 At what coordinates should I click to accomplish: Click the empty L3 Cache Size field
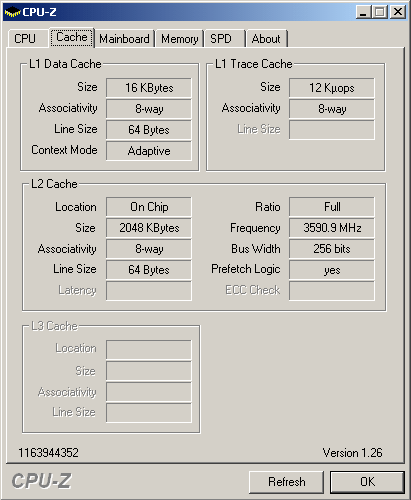tap(149, 371)
